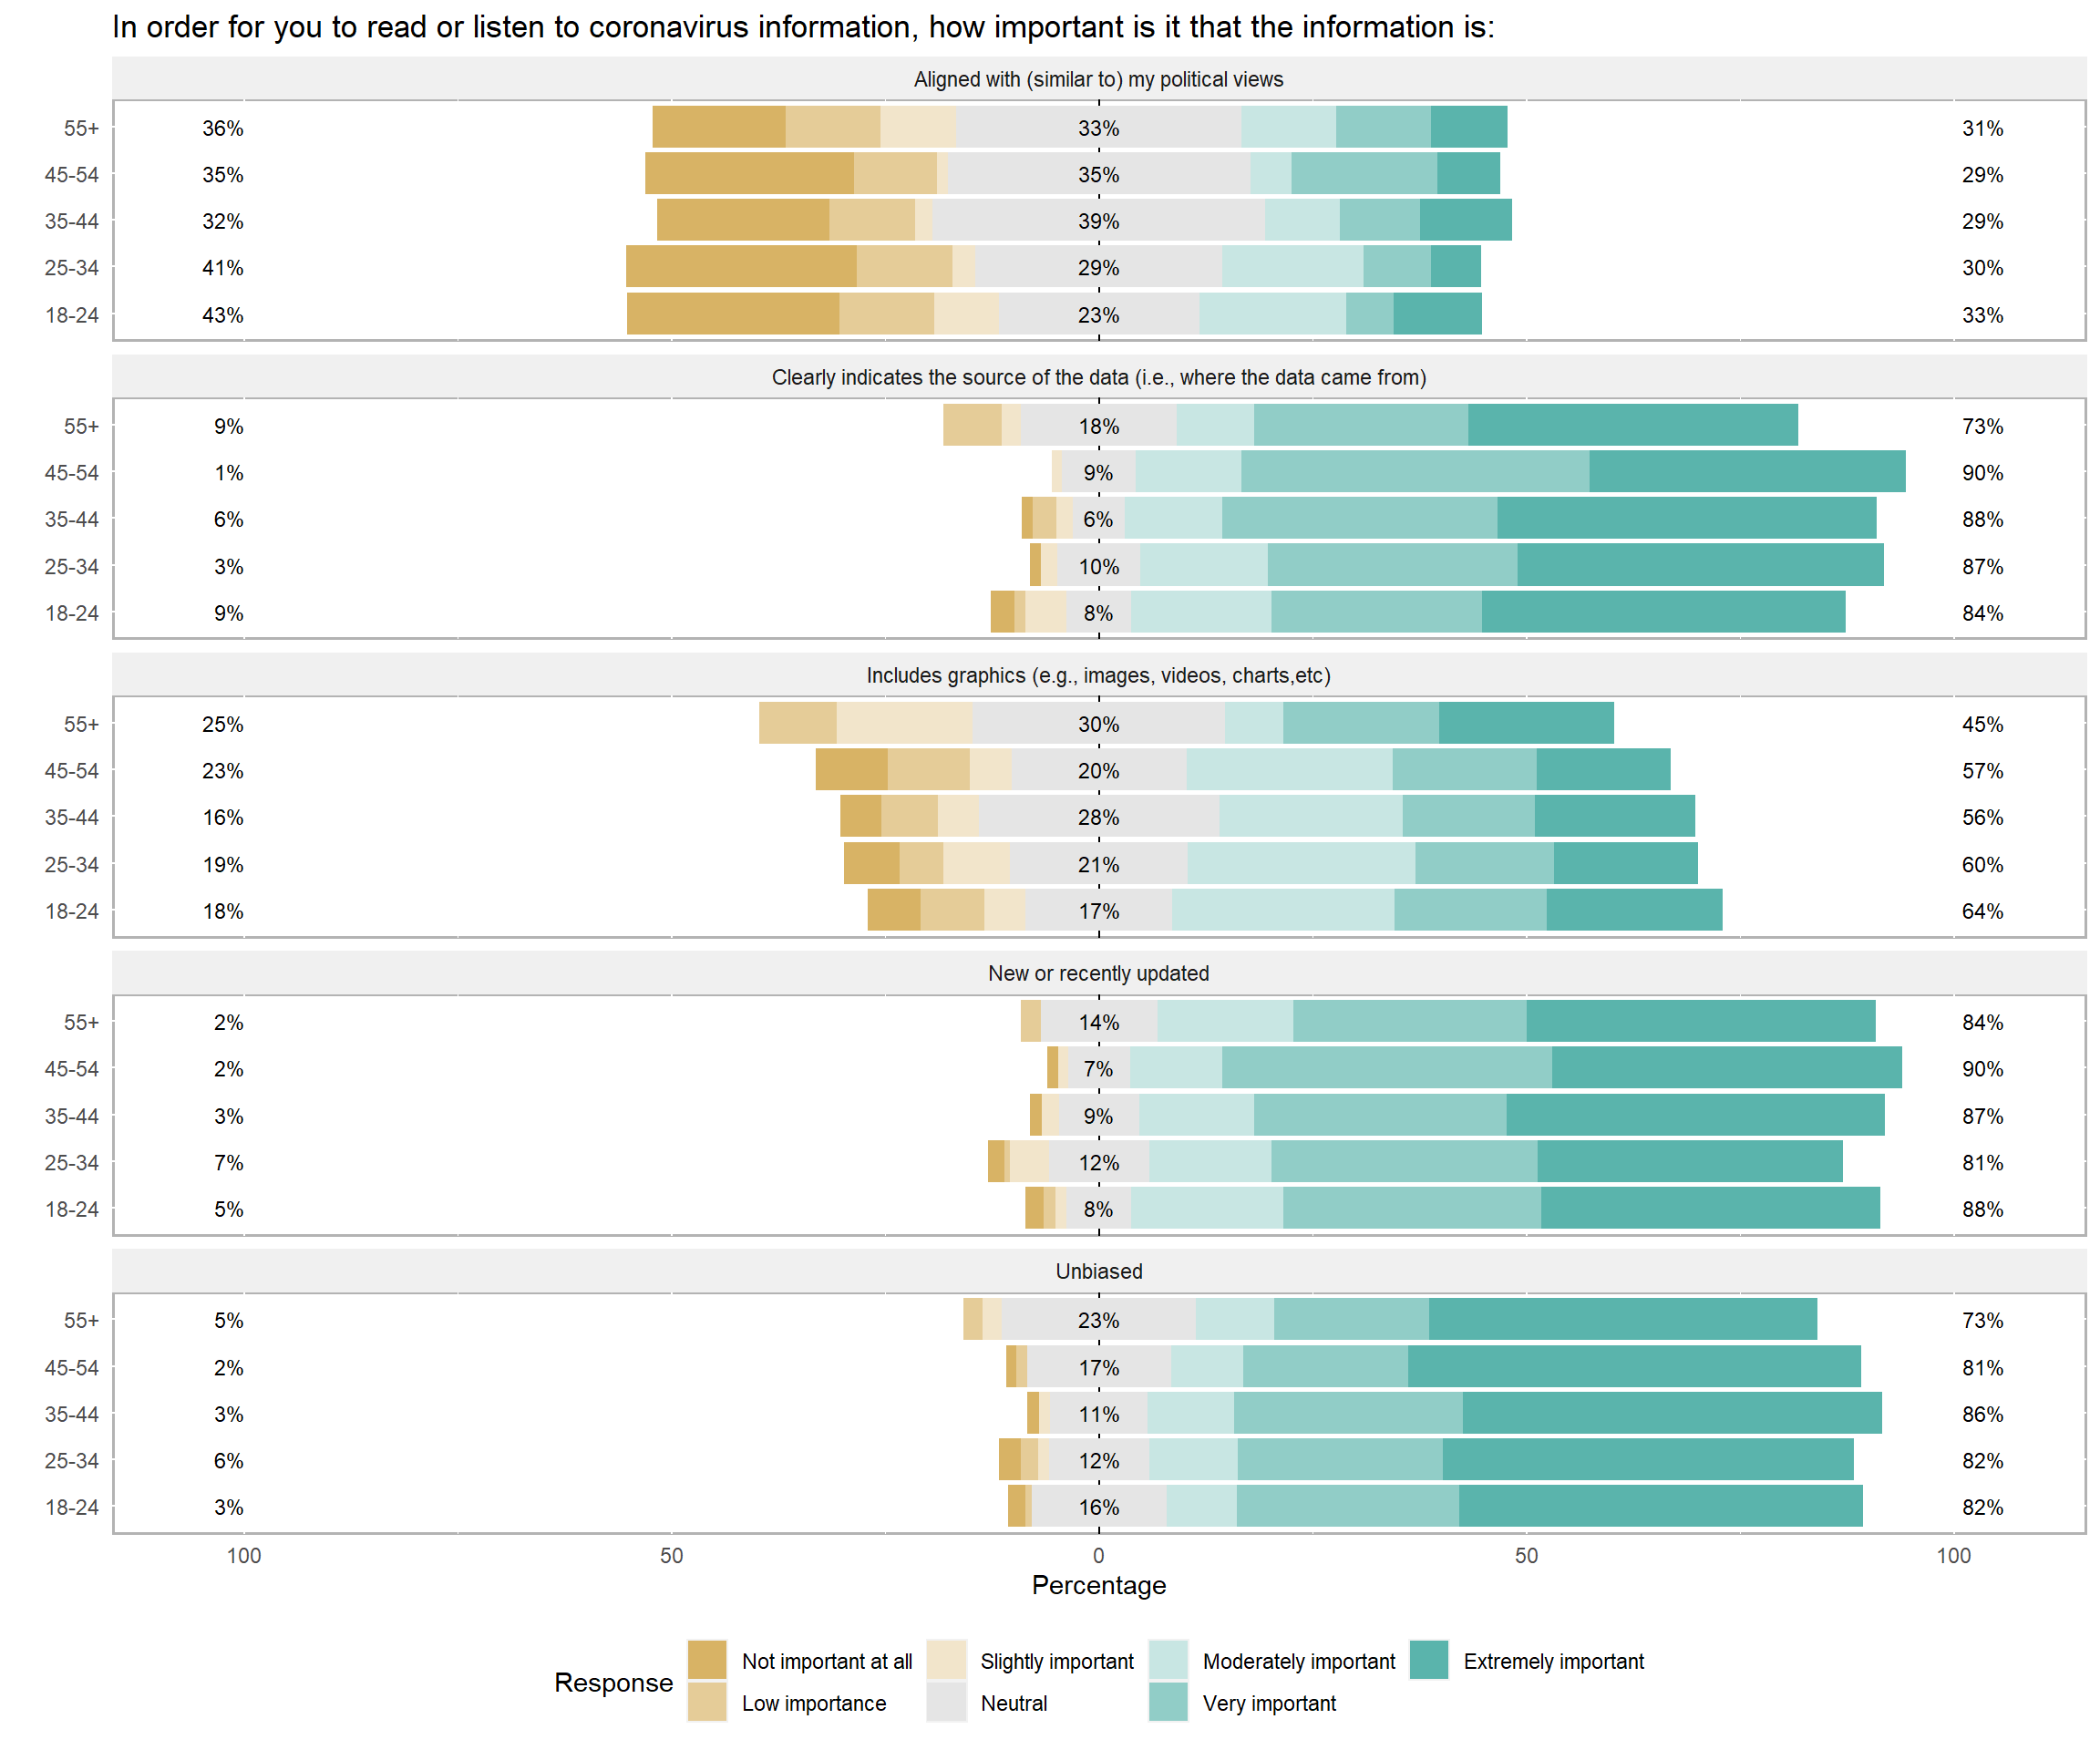Screen dimensions: 2100x1750
Task: Select the 'Moderately important' legend swatch
Action: click(1168, 1660)
